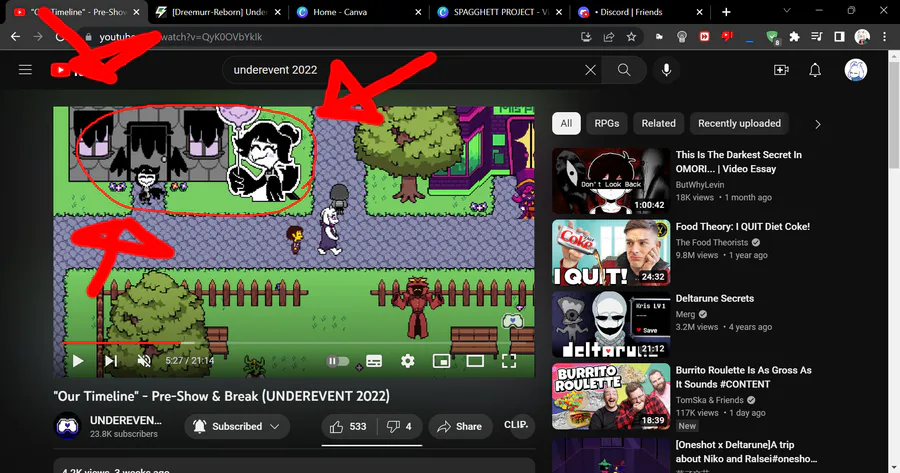Viewport: 900px width, 473px height.
Task: Open the UNDEREVENT channel name link
Action: pos(126,421)
